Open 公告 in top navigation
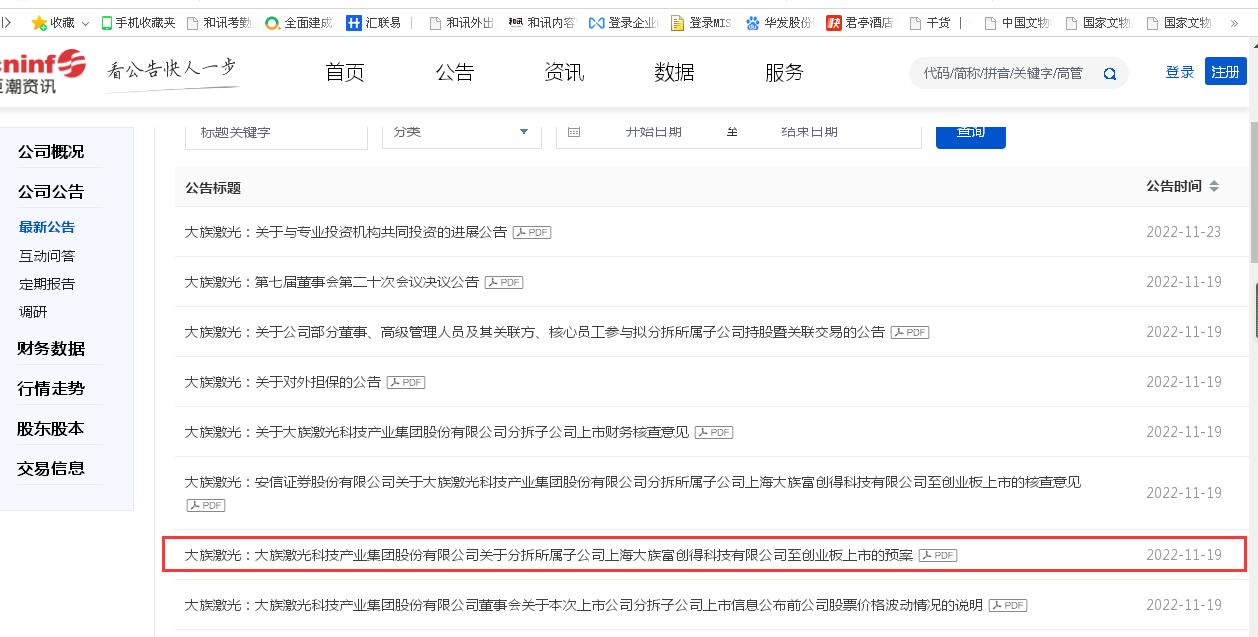 455,72
